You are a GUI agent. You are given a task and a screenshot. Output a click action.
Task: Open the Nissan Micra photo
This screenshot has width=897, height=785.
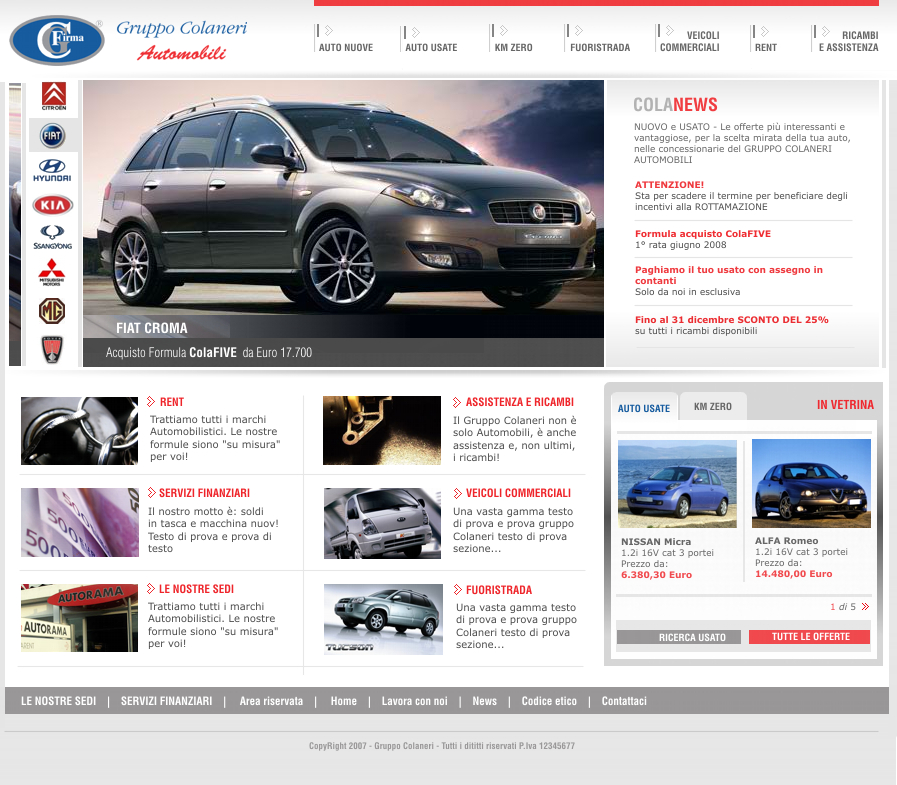pyautogui.click(x=677, y=484)
